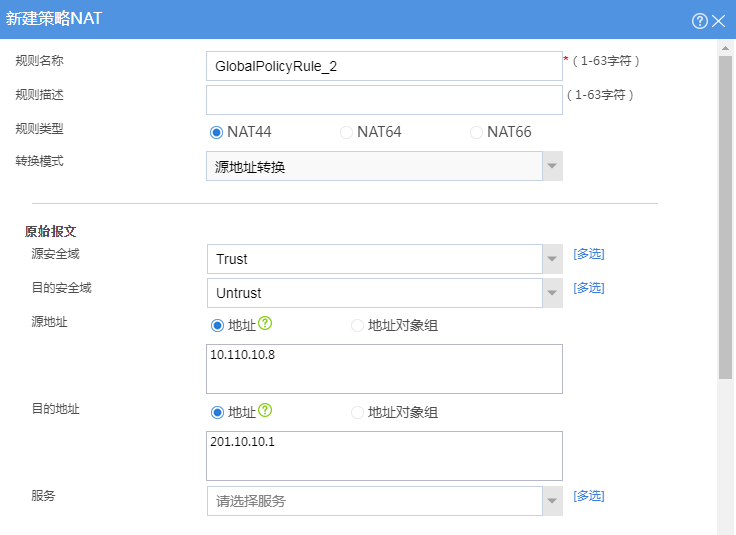
Task: Choose 地址对象组 for 目的地址
Action: click(x=357, y=412)
